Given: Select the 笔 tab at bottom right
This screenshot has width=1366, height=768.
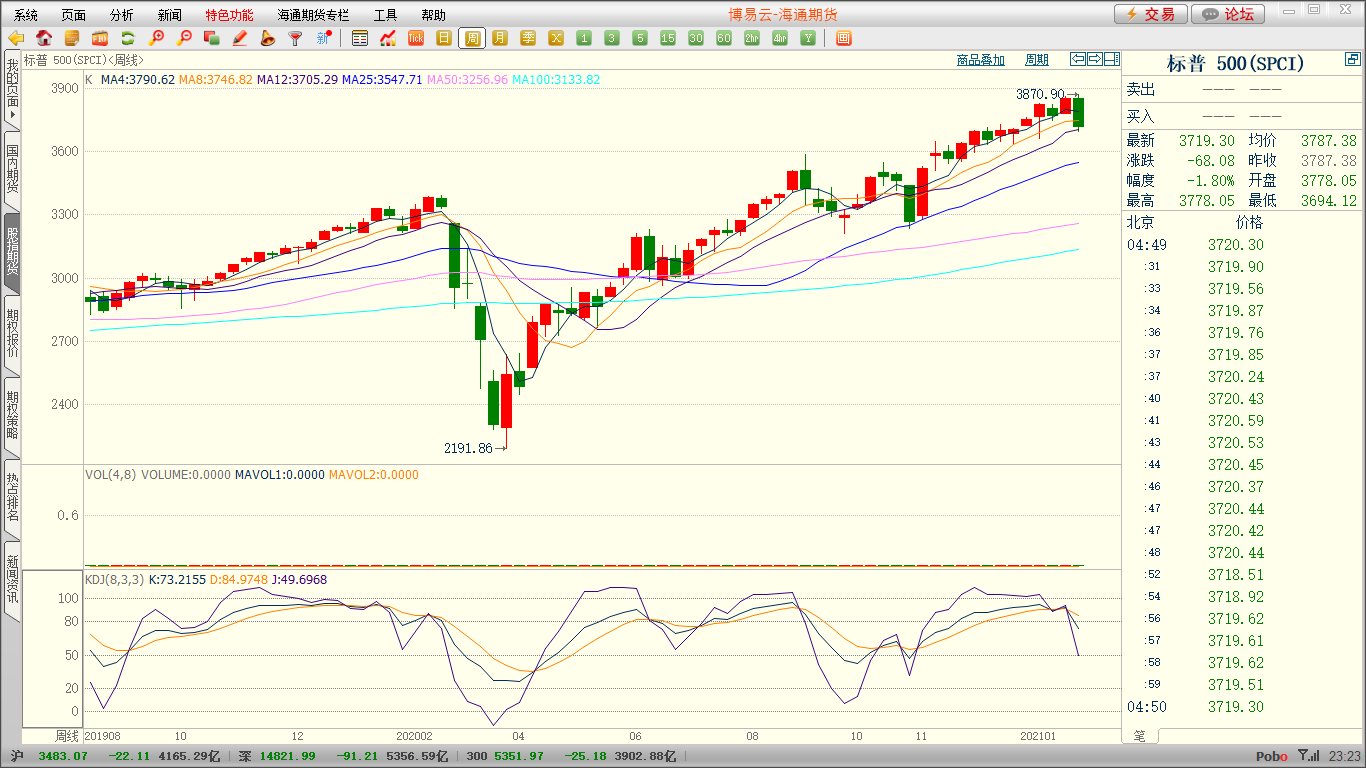Looking at the screenshot, I should [1139, 736].
